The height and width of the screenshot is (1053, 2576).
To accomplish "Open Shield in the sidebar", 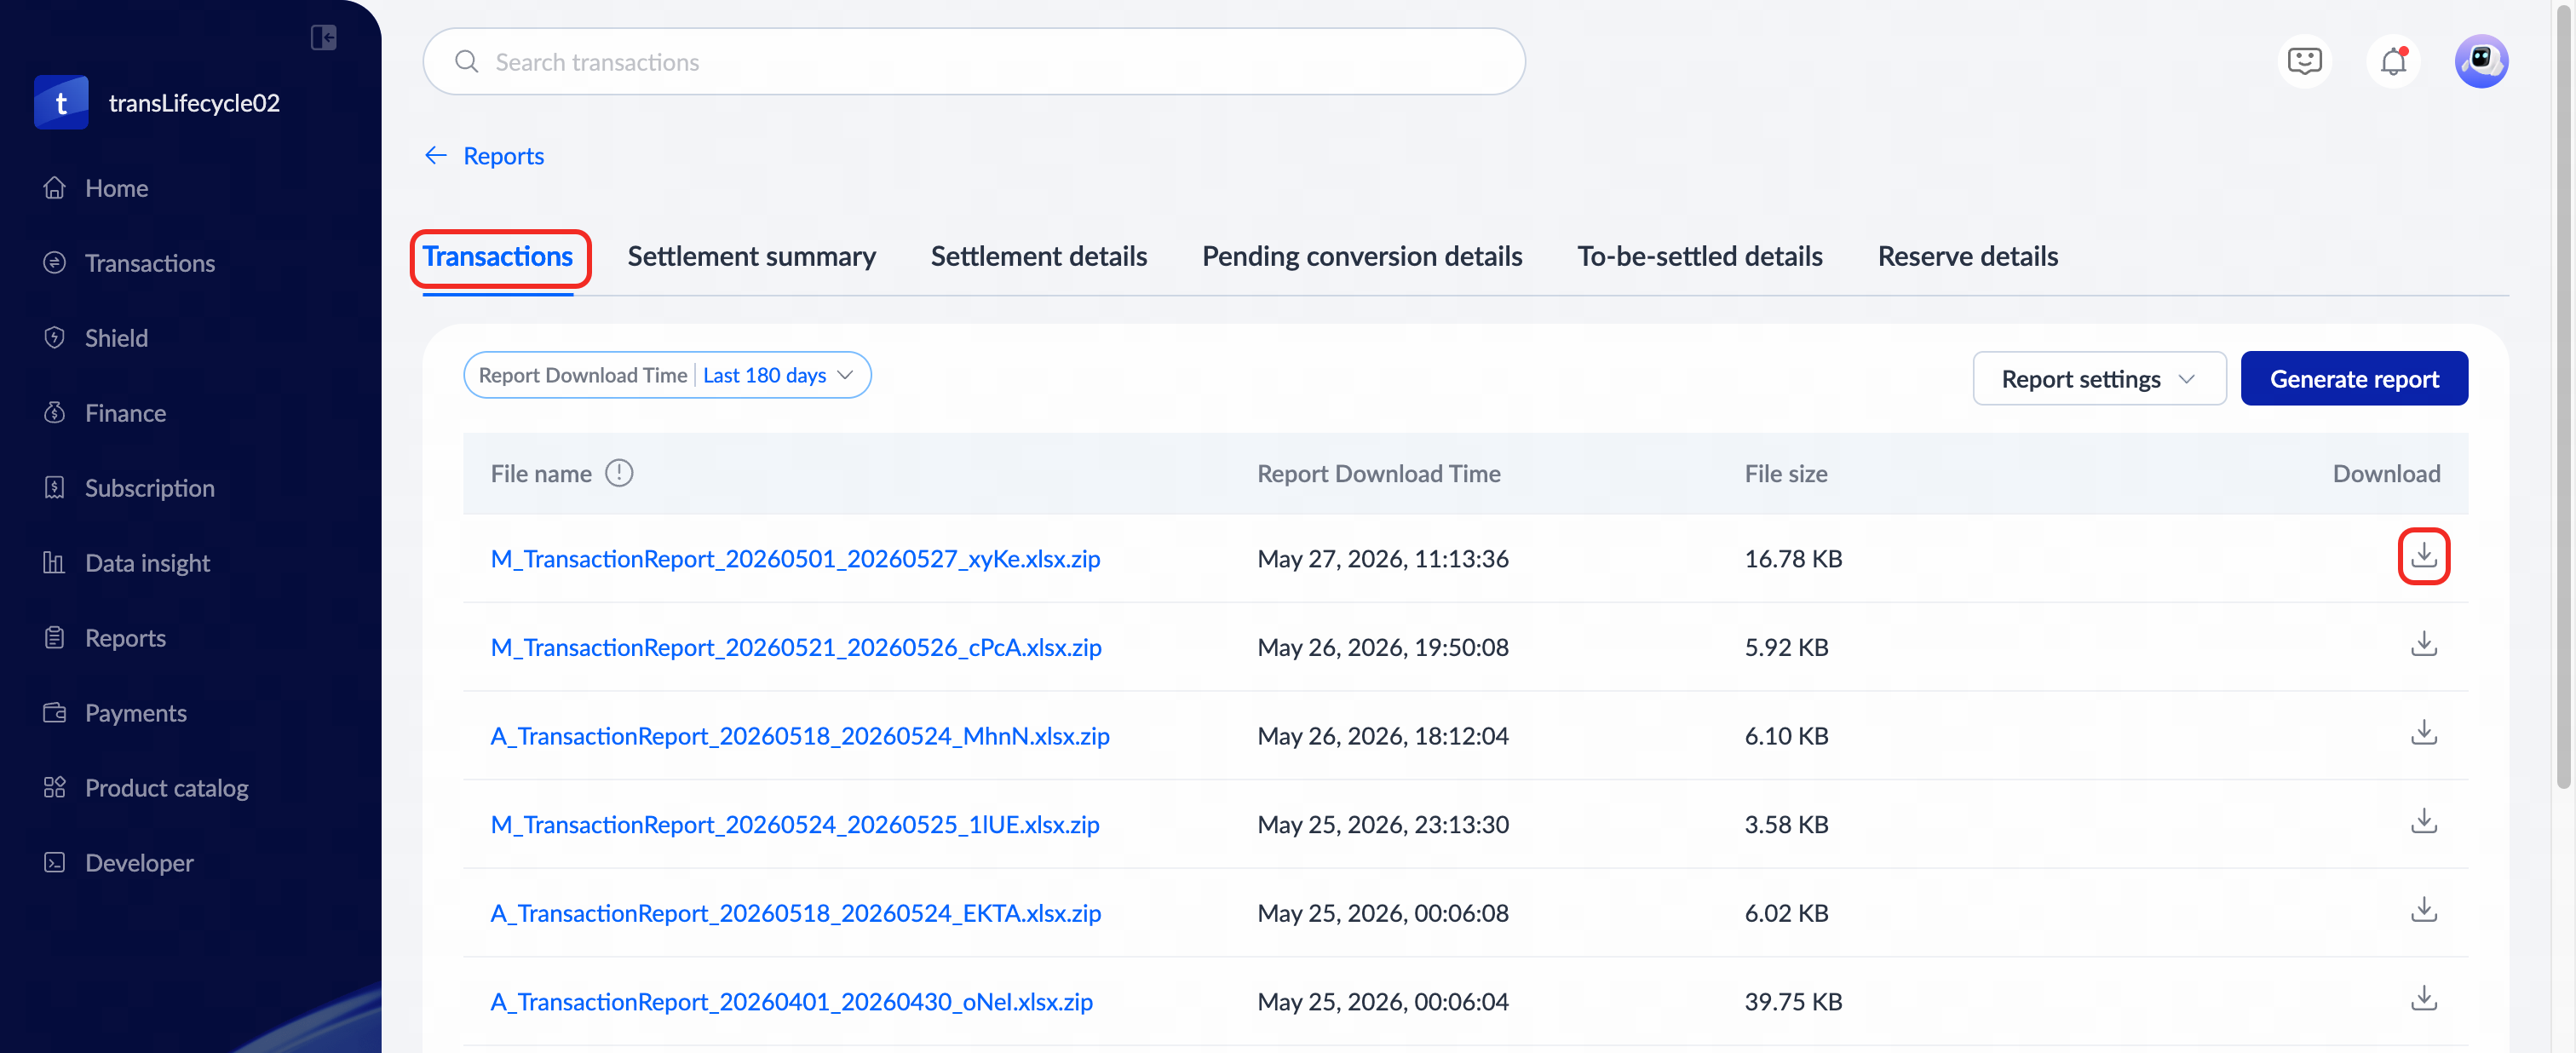I will click(x=116, y=338).
